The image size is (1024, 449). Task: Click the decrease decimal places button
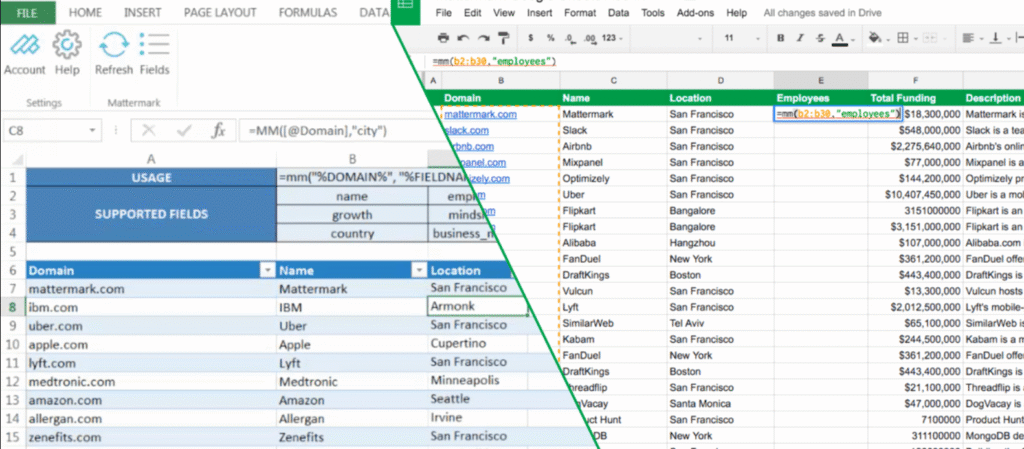coord(570,39)
